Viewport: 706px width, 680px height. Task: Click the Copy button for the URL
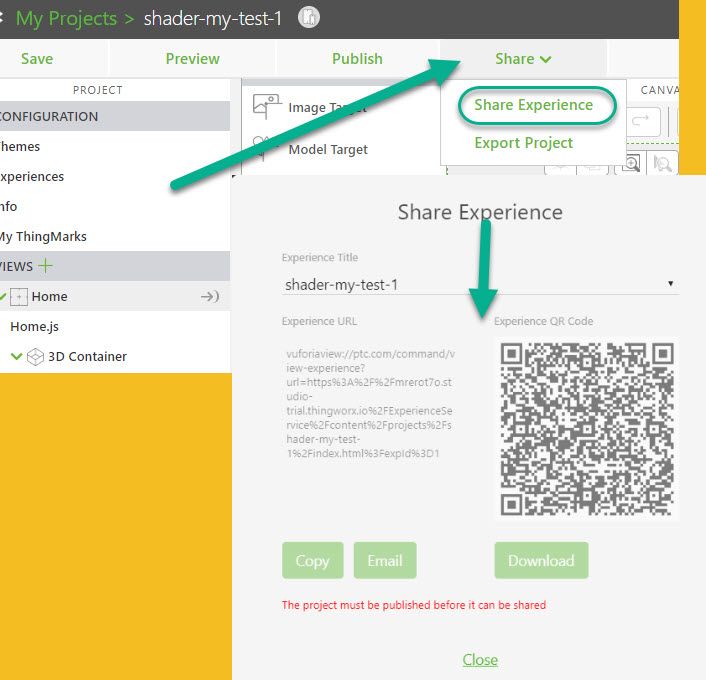click(312, 560)
